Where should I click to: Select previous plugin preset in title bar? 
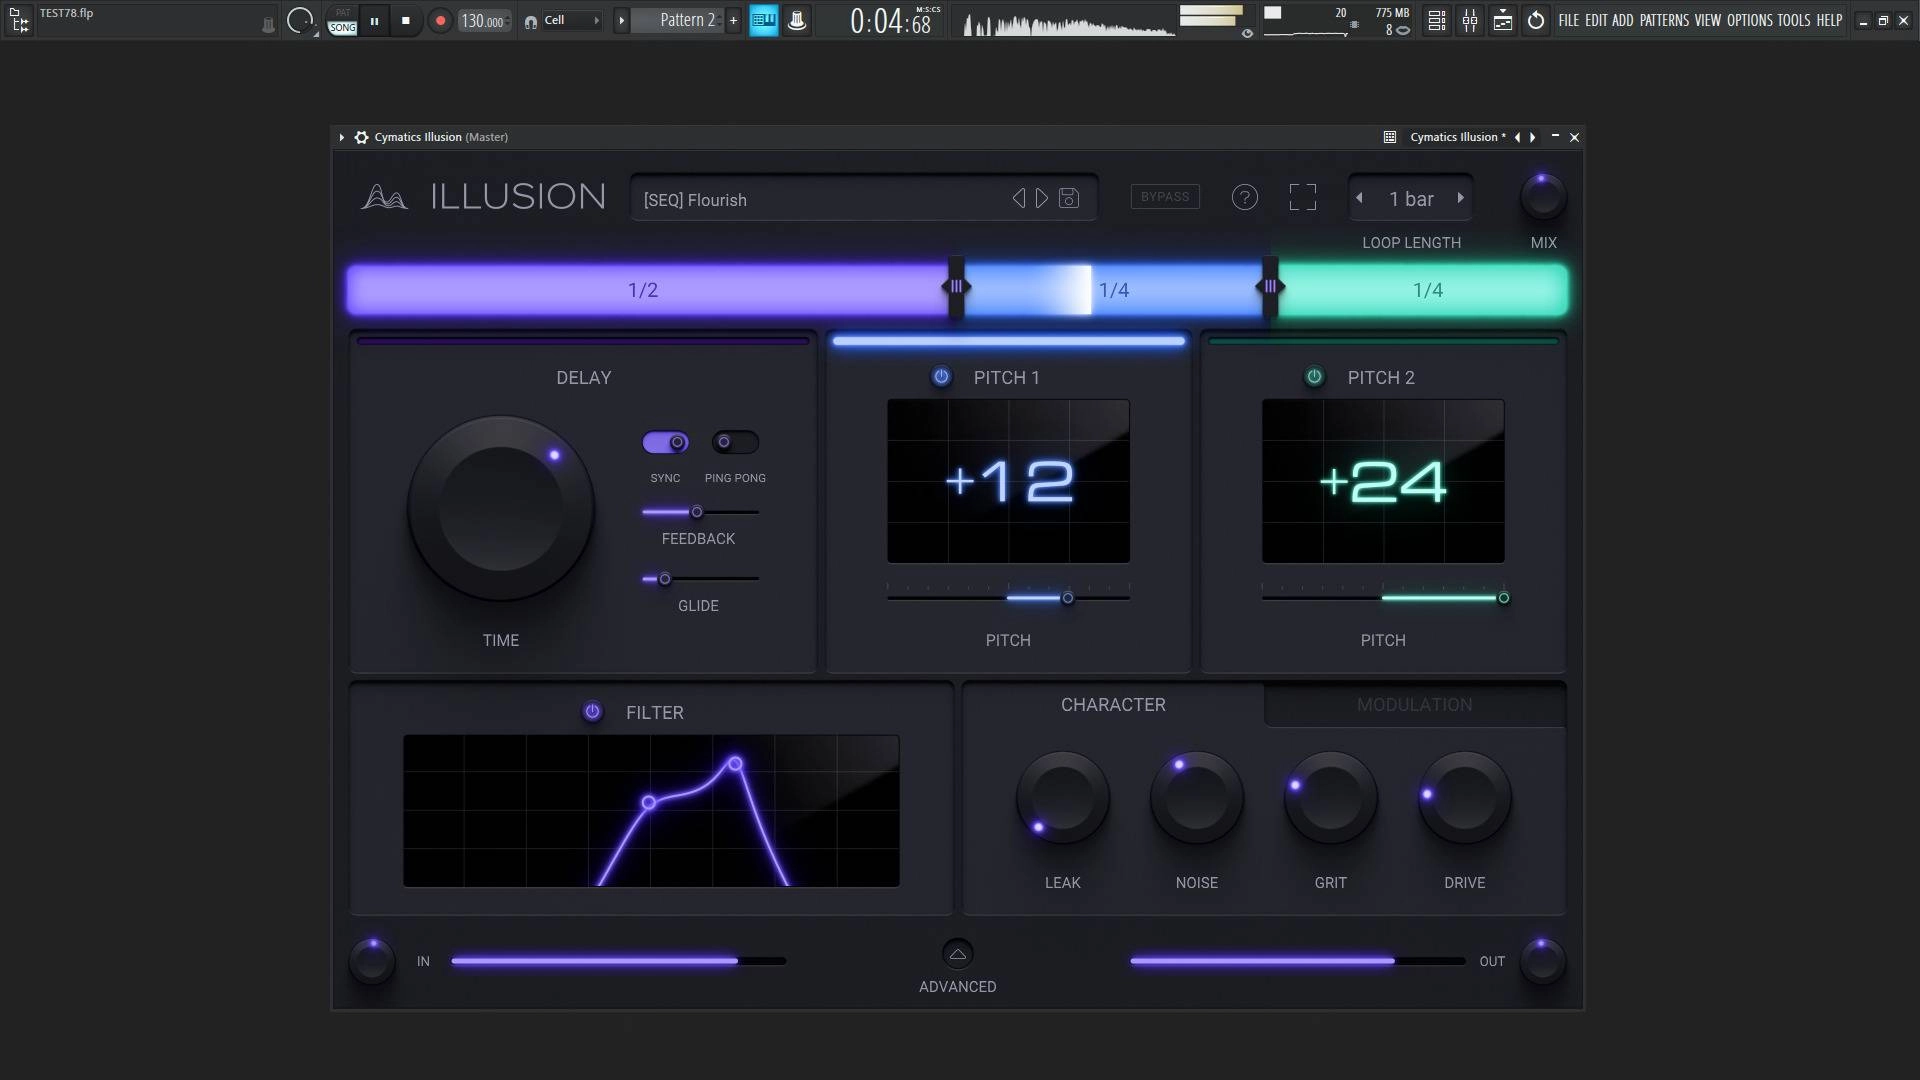coord(1517,137)
